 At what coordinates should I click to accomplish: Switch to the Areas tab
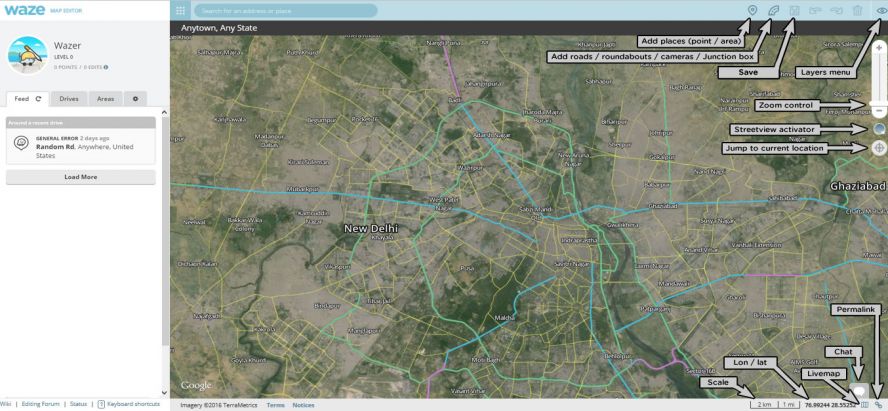[105, 99]
